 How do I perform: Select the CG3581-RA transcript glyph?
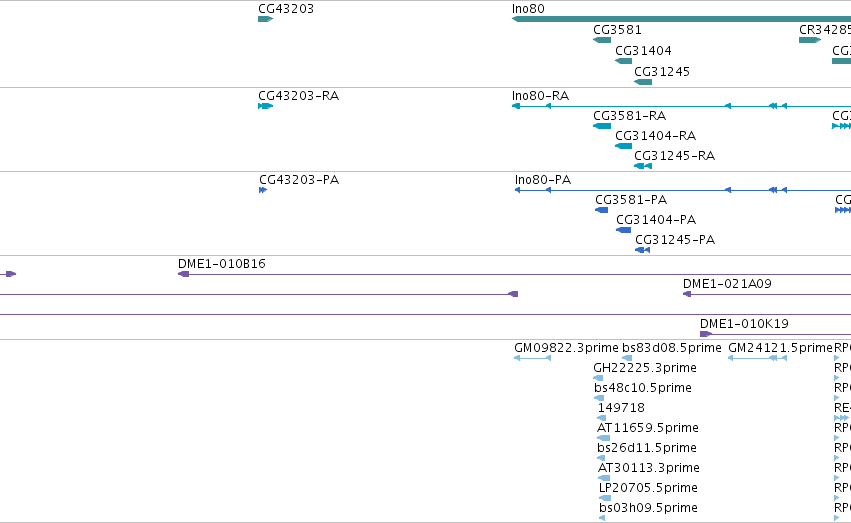pos(602,126)
